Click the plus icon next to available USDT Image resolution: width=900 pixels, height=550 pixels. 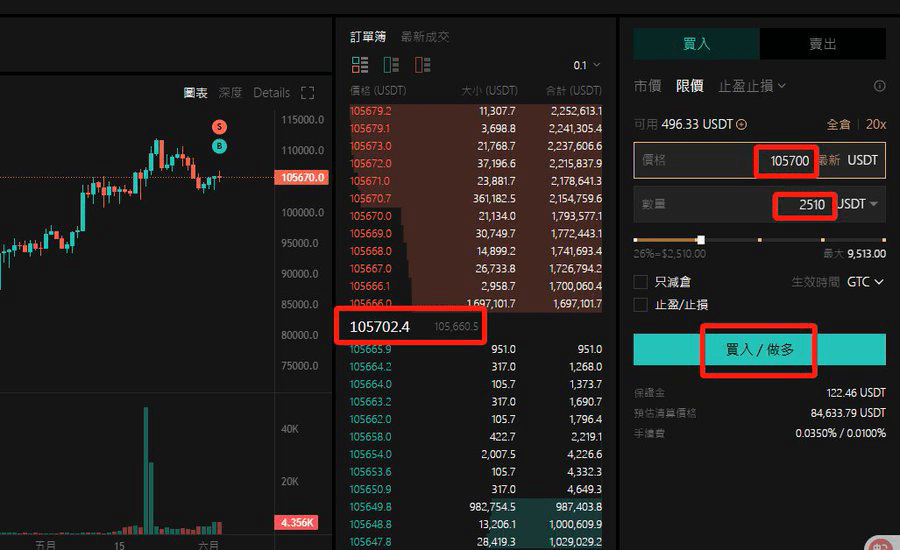(x=741, y=125)
